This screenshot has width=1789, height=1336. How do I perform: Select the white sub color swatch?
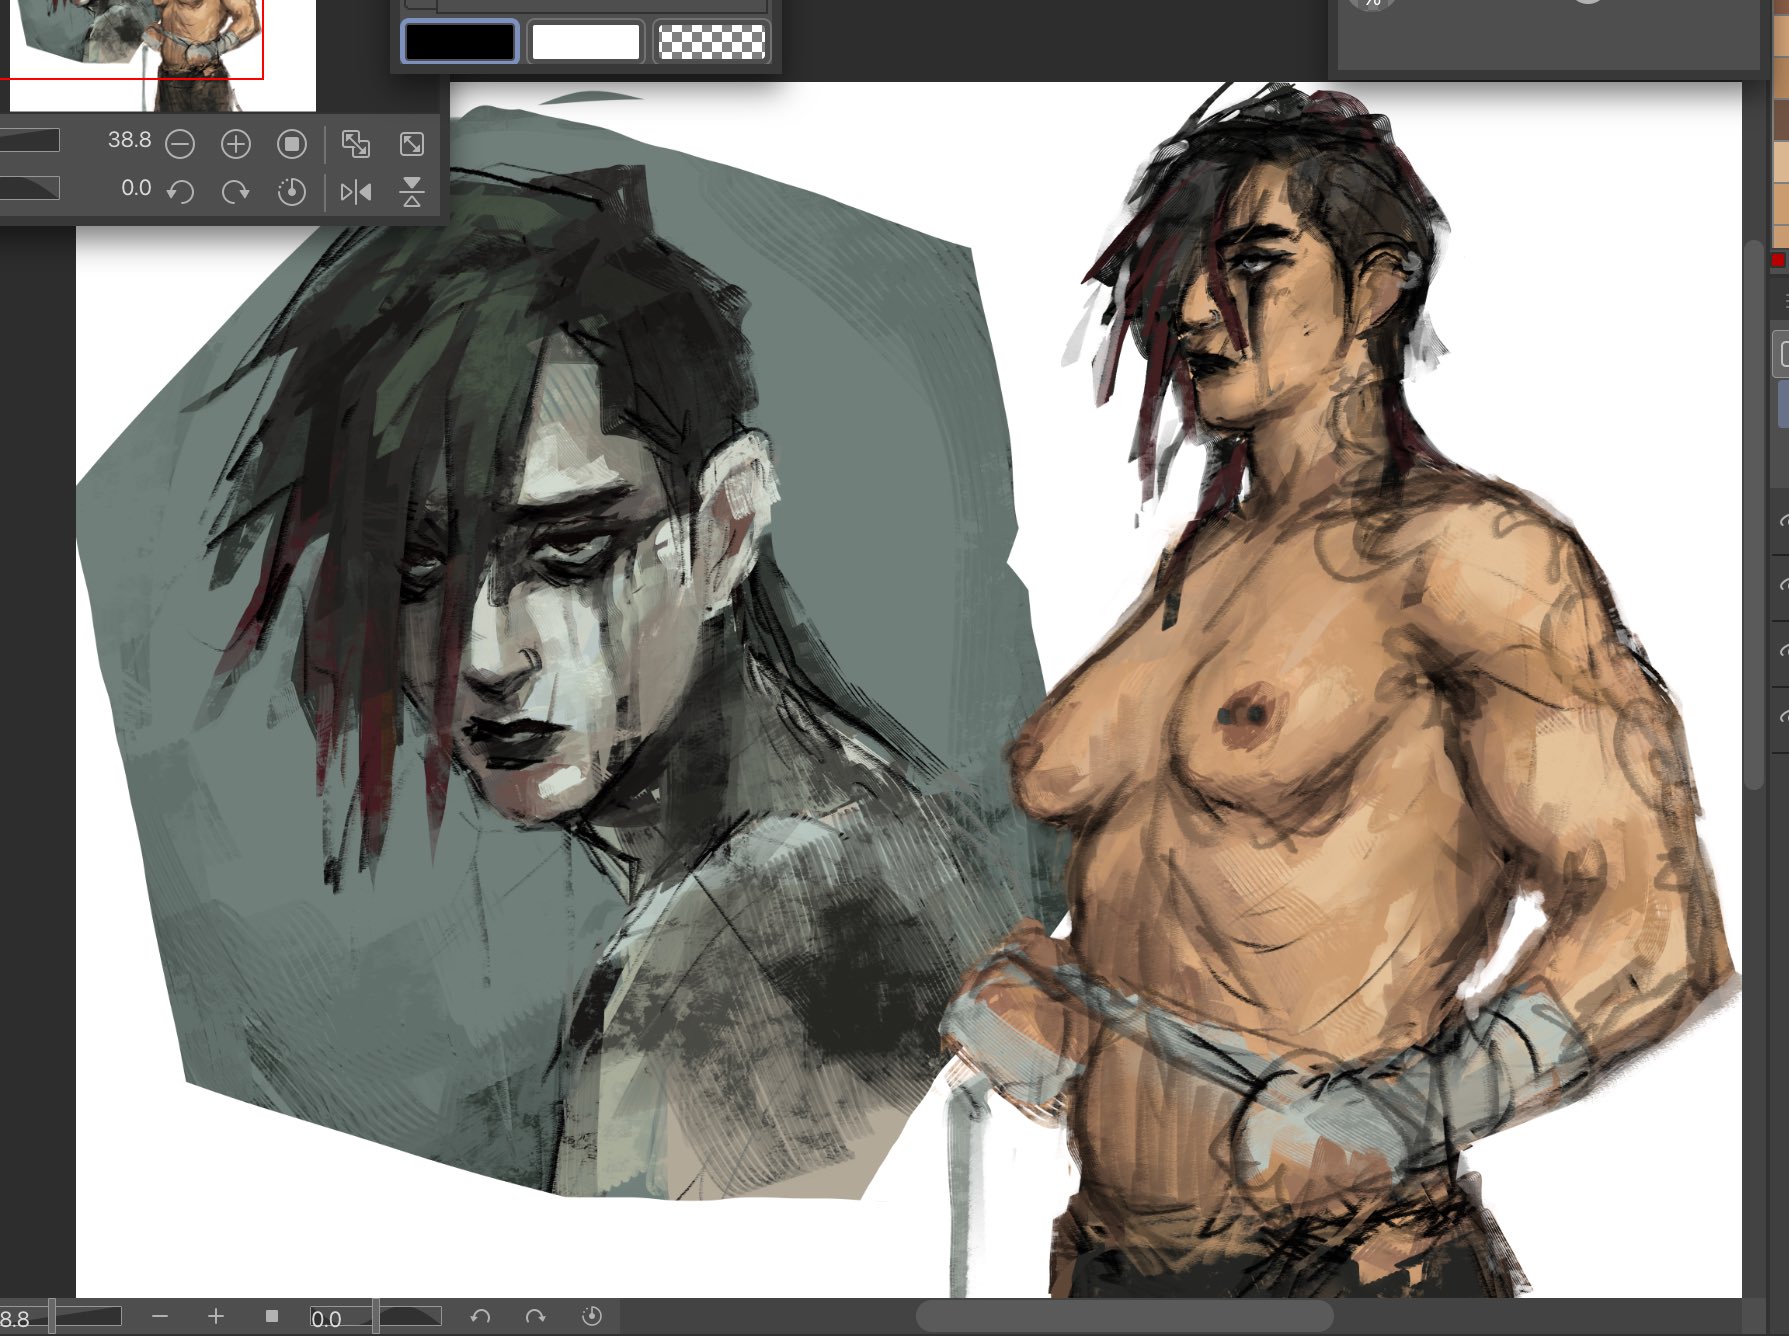[x=585, y=42]
